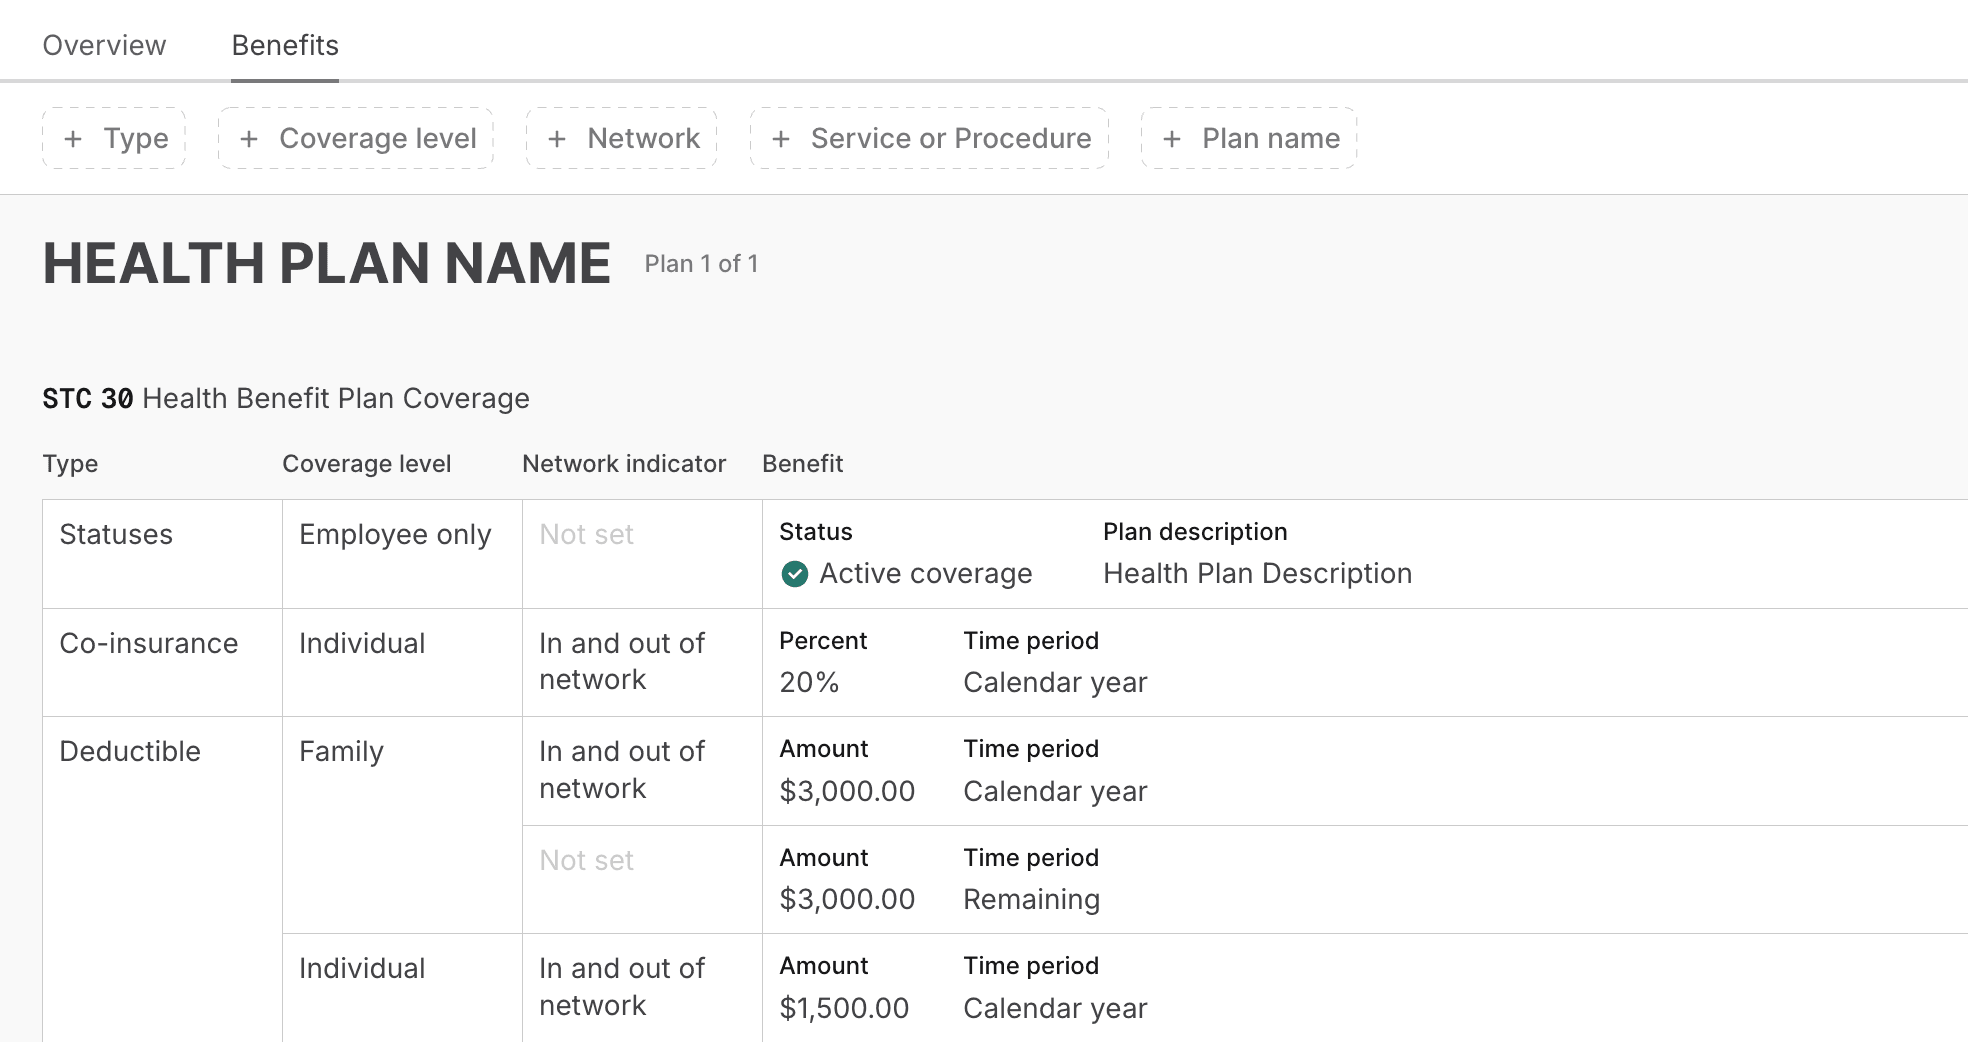The width and height of the screenshot is (1968, 1042).
Task: Add a Service or Procedure filter
Action: coord(928,138)
